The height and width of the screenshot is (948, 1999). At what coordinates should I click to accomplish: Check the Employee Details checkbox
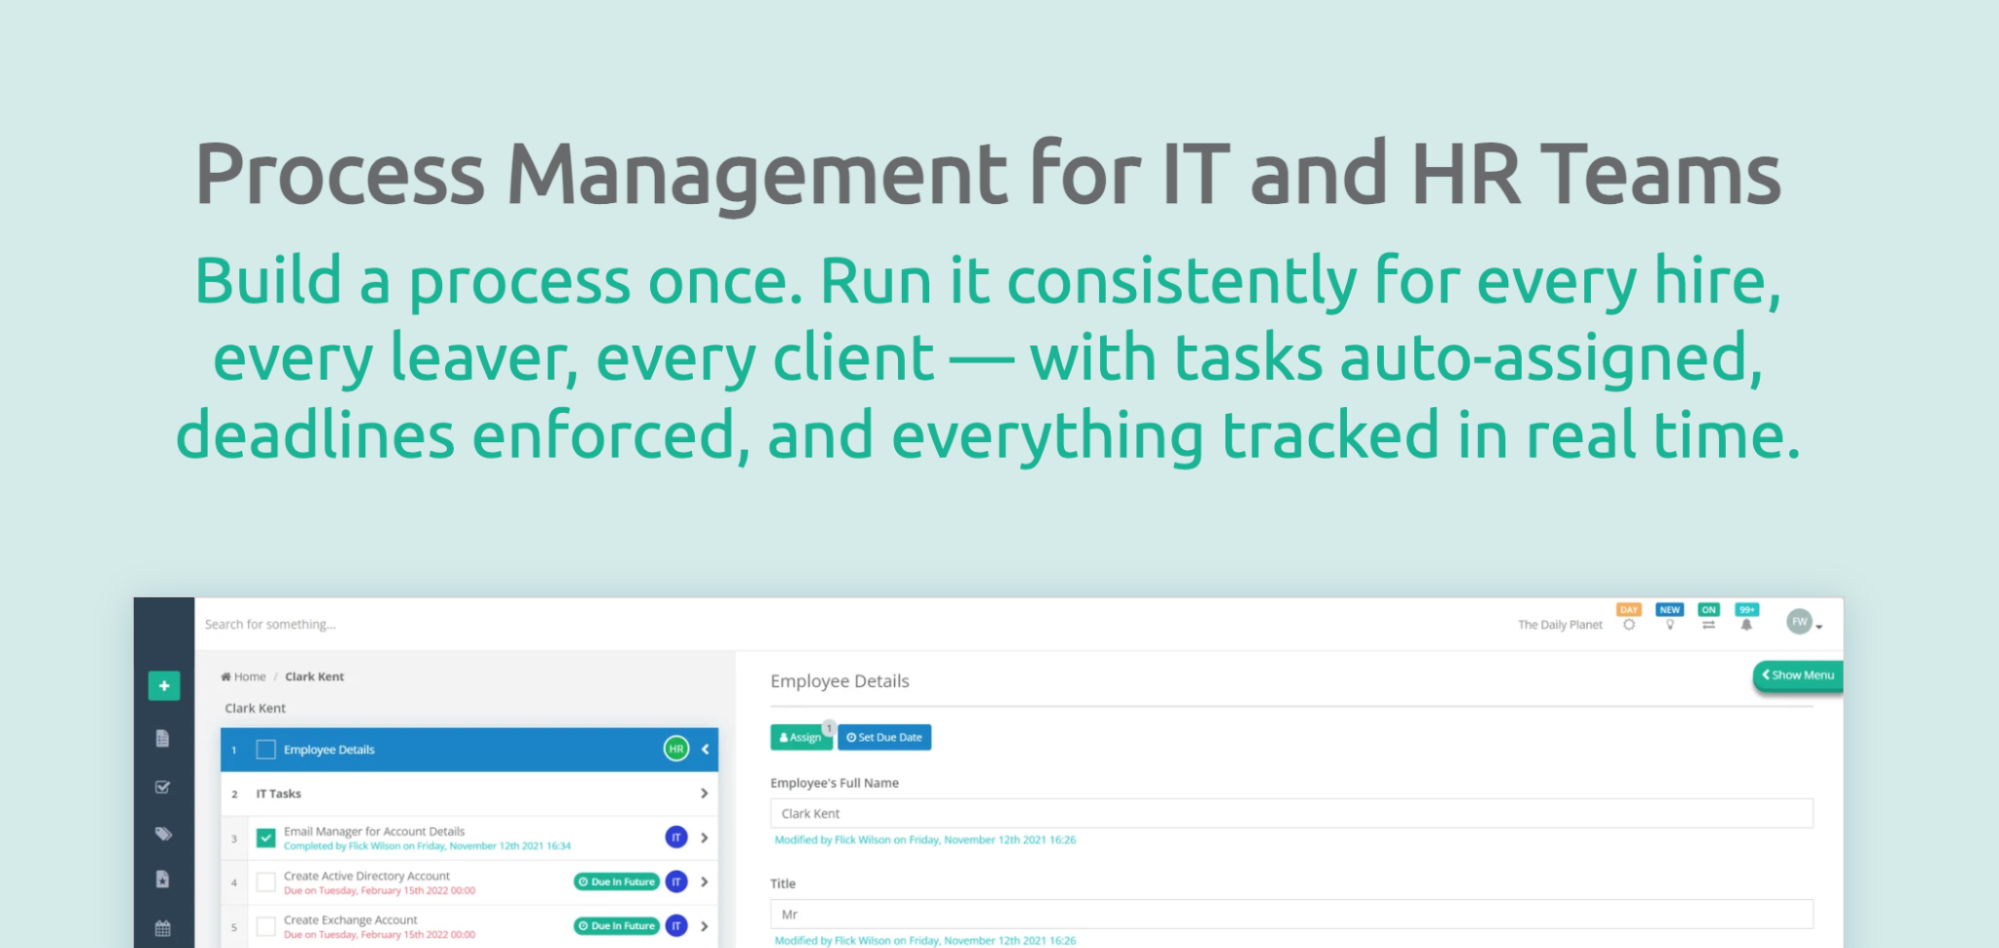266,749
